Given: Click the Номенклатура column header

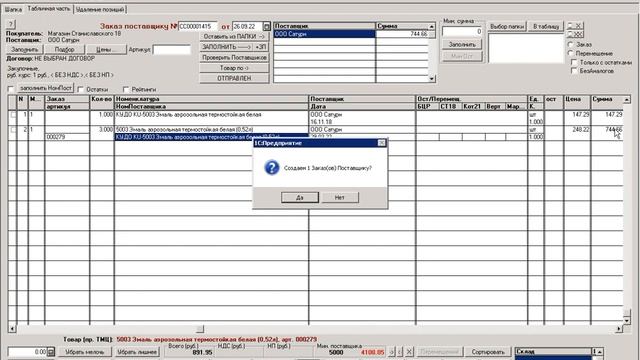Looking at the screenshot, I should click(x=211, y=99).
